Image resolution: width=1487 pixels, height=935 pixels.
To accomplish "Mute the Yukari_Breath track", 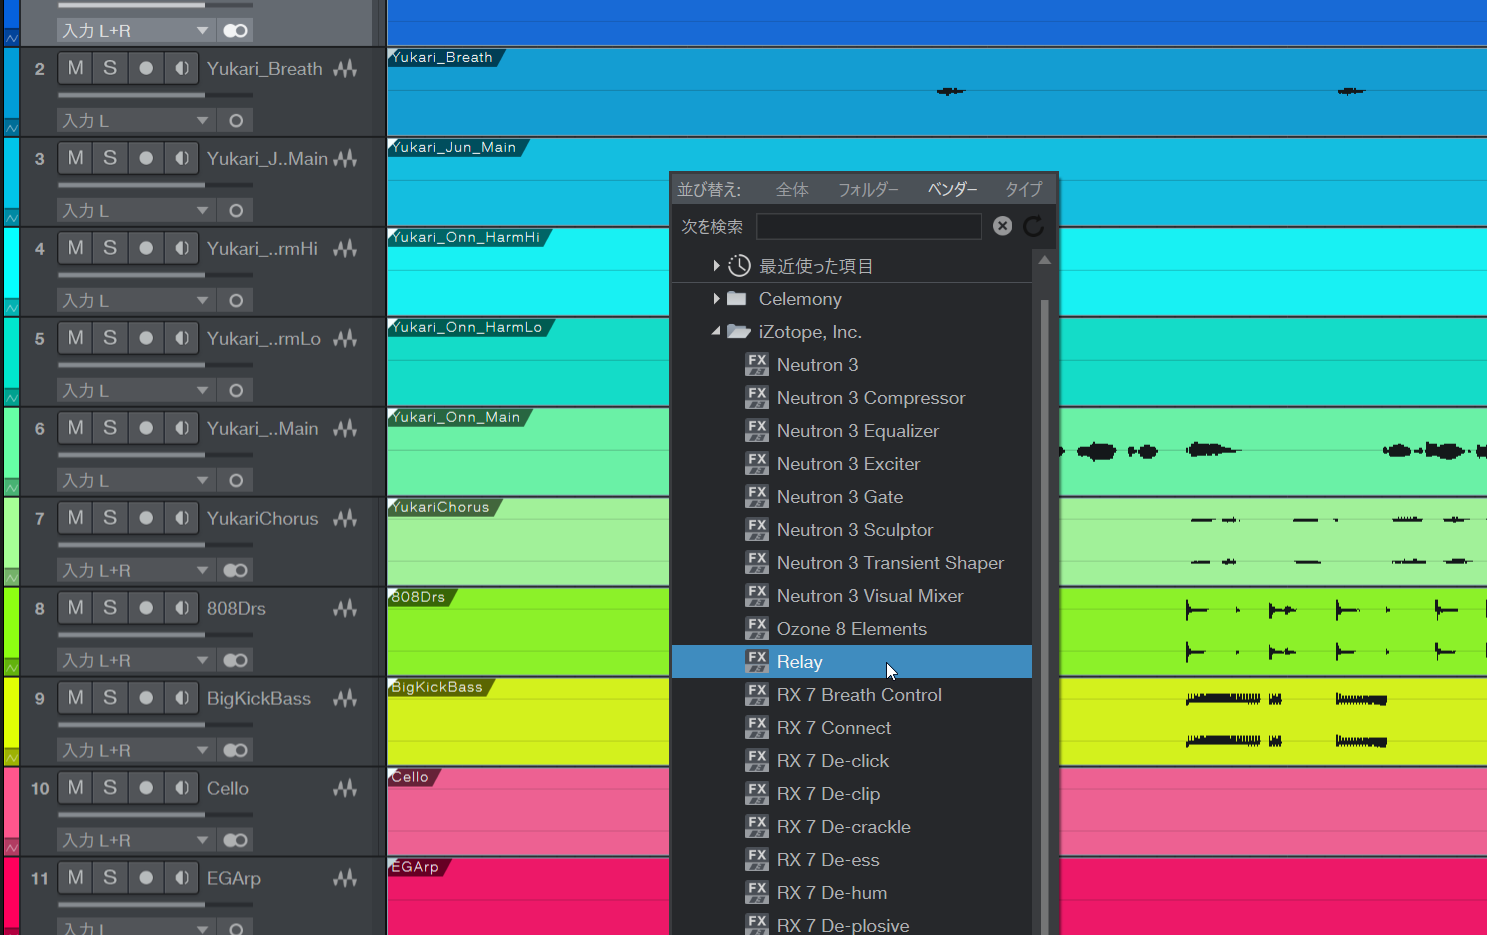I will (x=76, y=69).
